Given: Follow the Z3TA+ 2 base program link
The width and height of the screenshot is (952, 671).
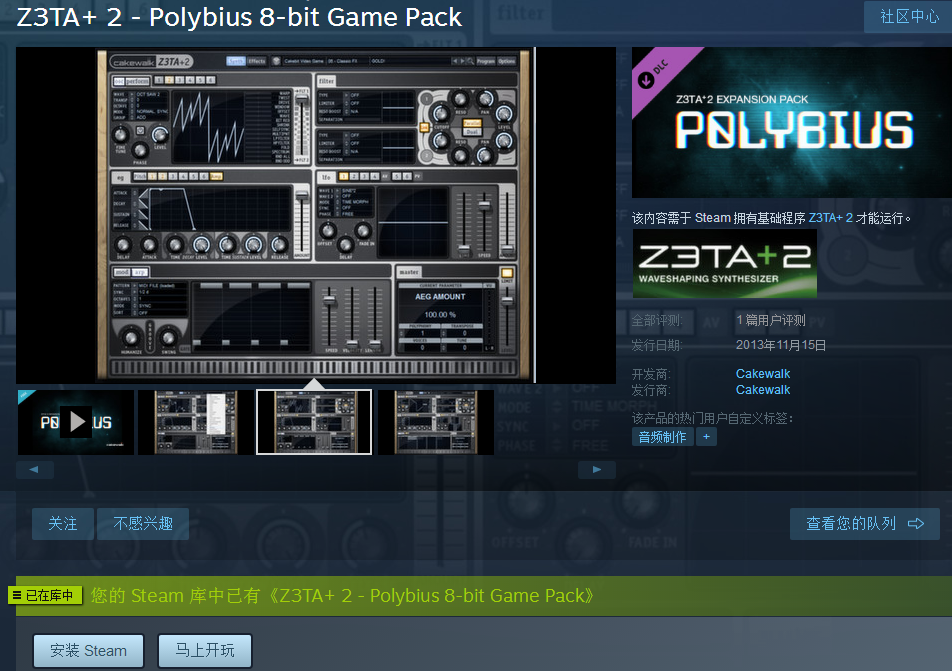Looking at the screenshot, I should click(x=830, y=218).
